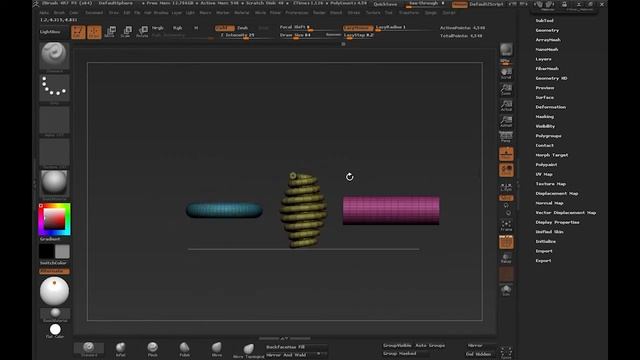Activate the Rotate transform tool
640x360 pixels.
(142, 32)
